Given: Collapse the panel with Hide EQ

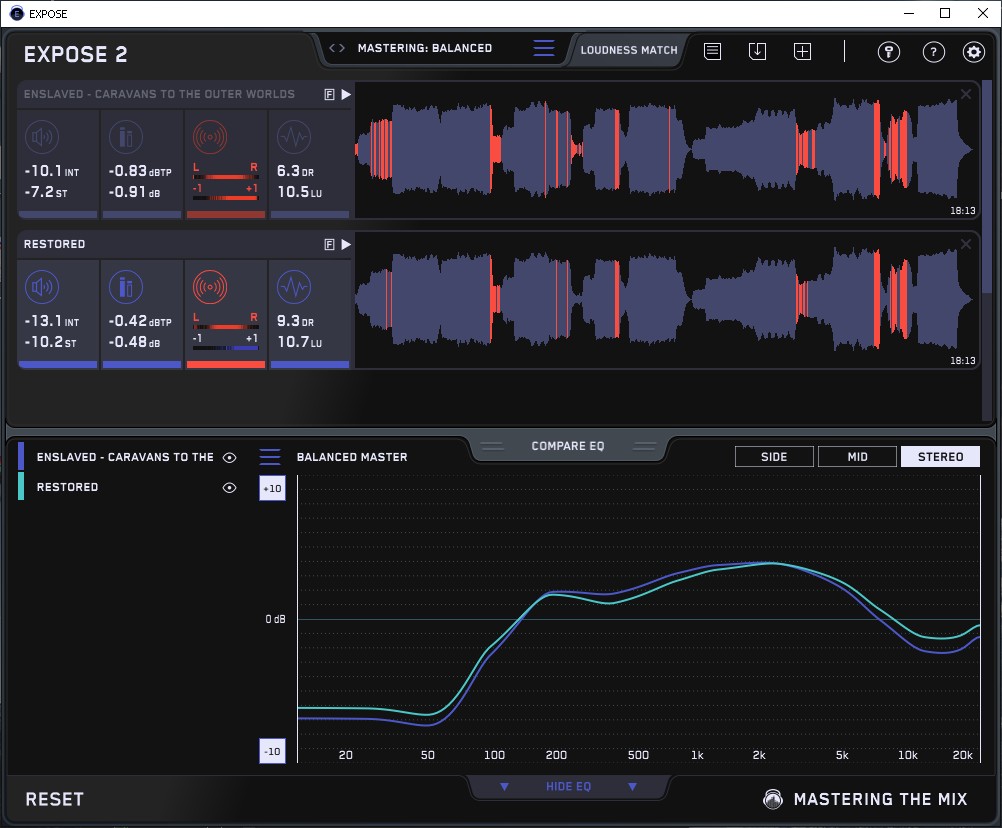Looking at the screenshot, I should (568, 786).
